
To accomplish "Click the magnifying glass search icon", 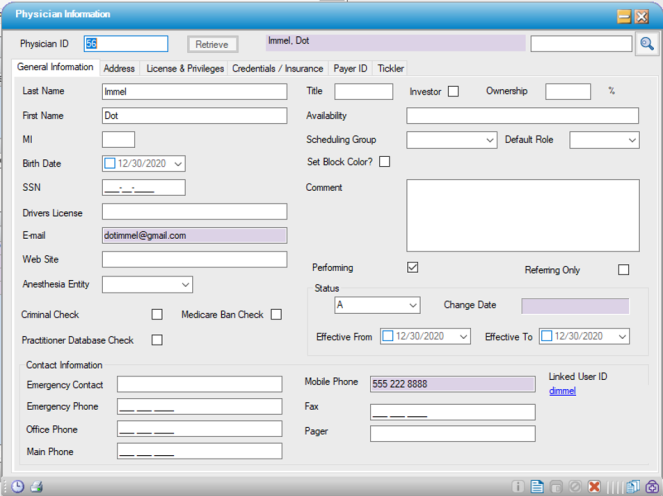I will pyautogui.click(x=647, y=44).
